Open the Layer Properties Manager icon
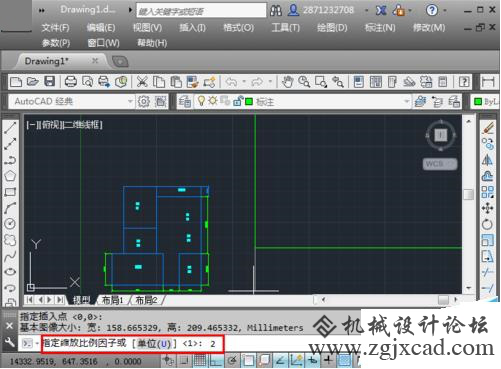This screenshot has height=369, width=501. tap(184, 101)
